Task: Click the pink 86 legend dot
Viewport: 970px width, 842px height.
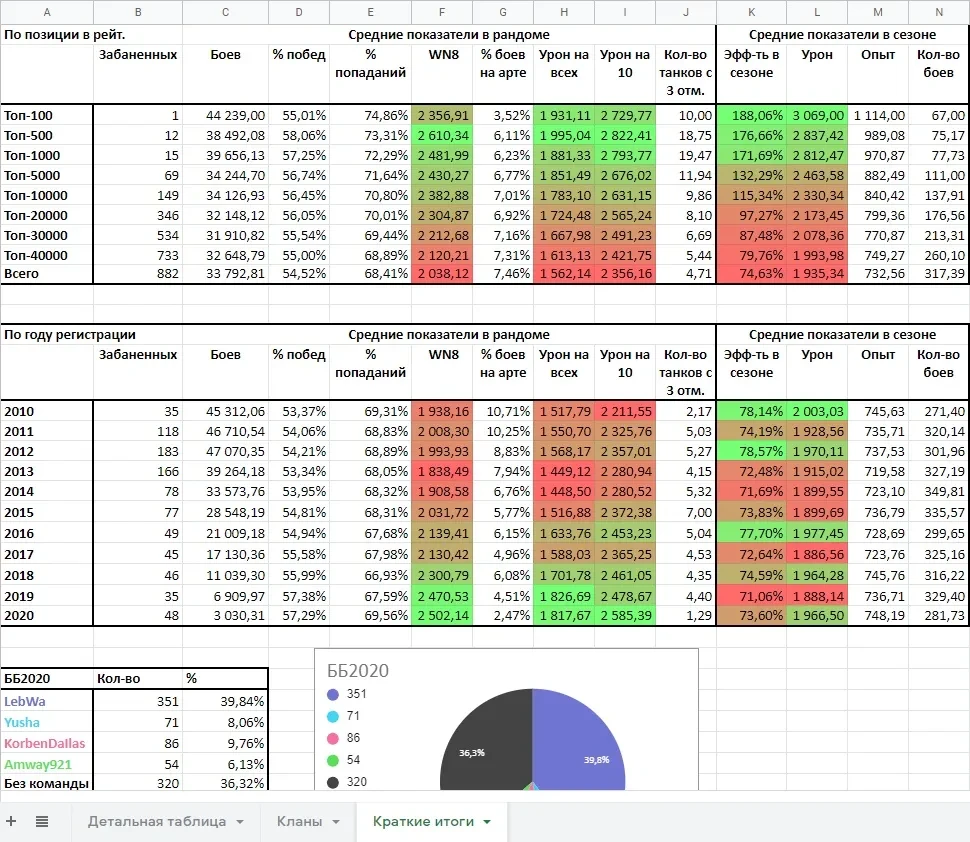Action: pyautogui.click(x=332, y=738)
